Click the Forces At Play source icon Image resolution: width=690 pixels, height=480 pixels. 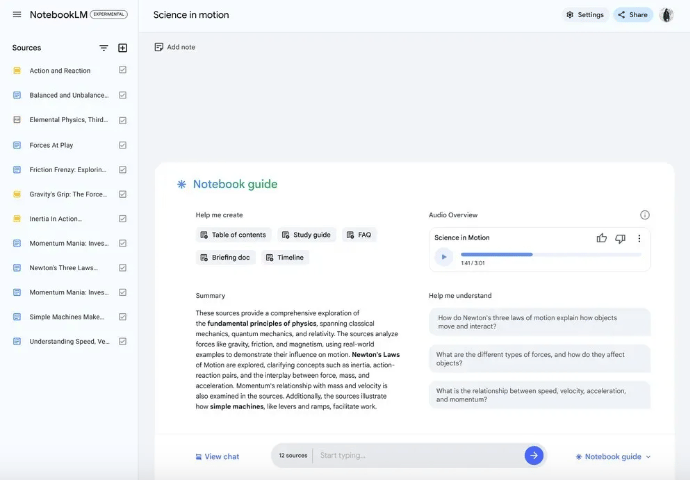click(x=17, y=145)
